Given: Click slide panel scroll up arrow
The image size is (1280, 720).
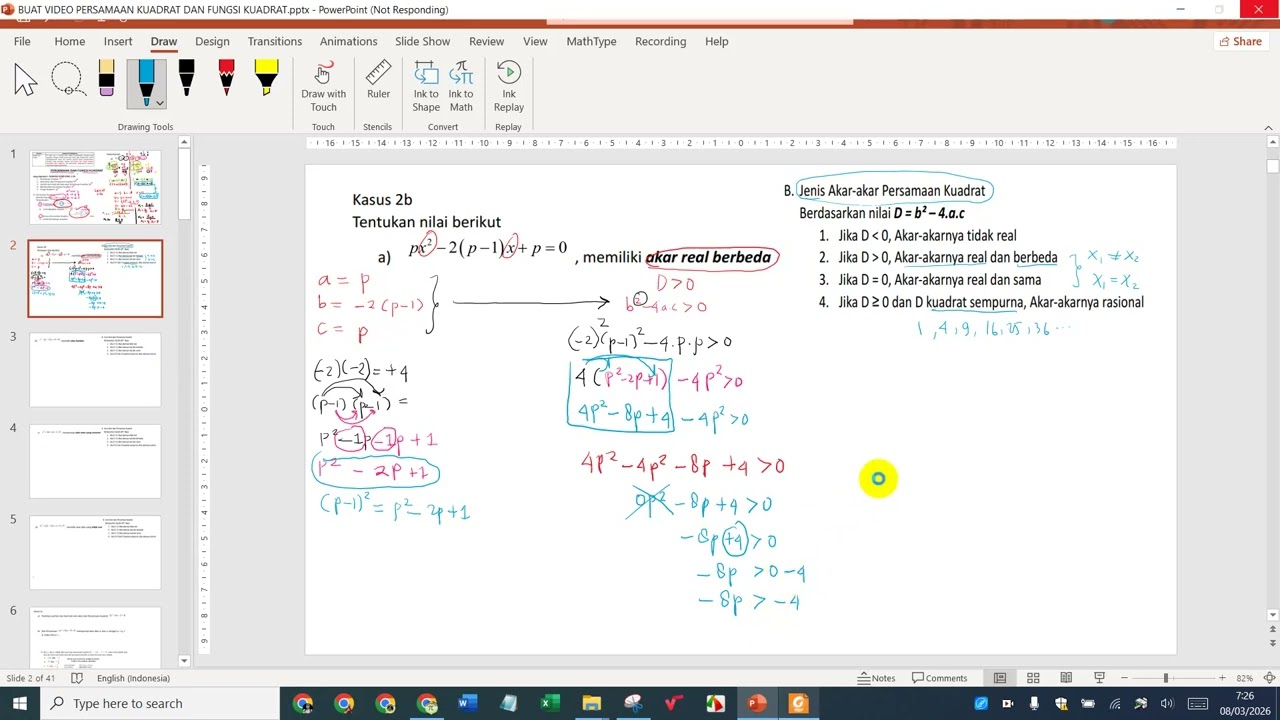Looking at the screenshot, I should (184, 143).
